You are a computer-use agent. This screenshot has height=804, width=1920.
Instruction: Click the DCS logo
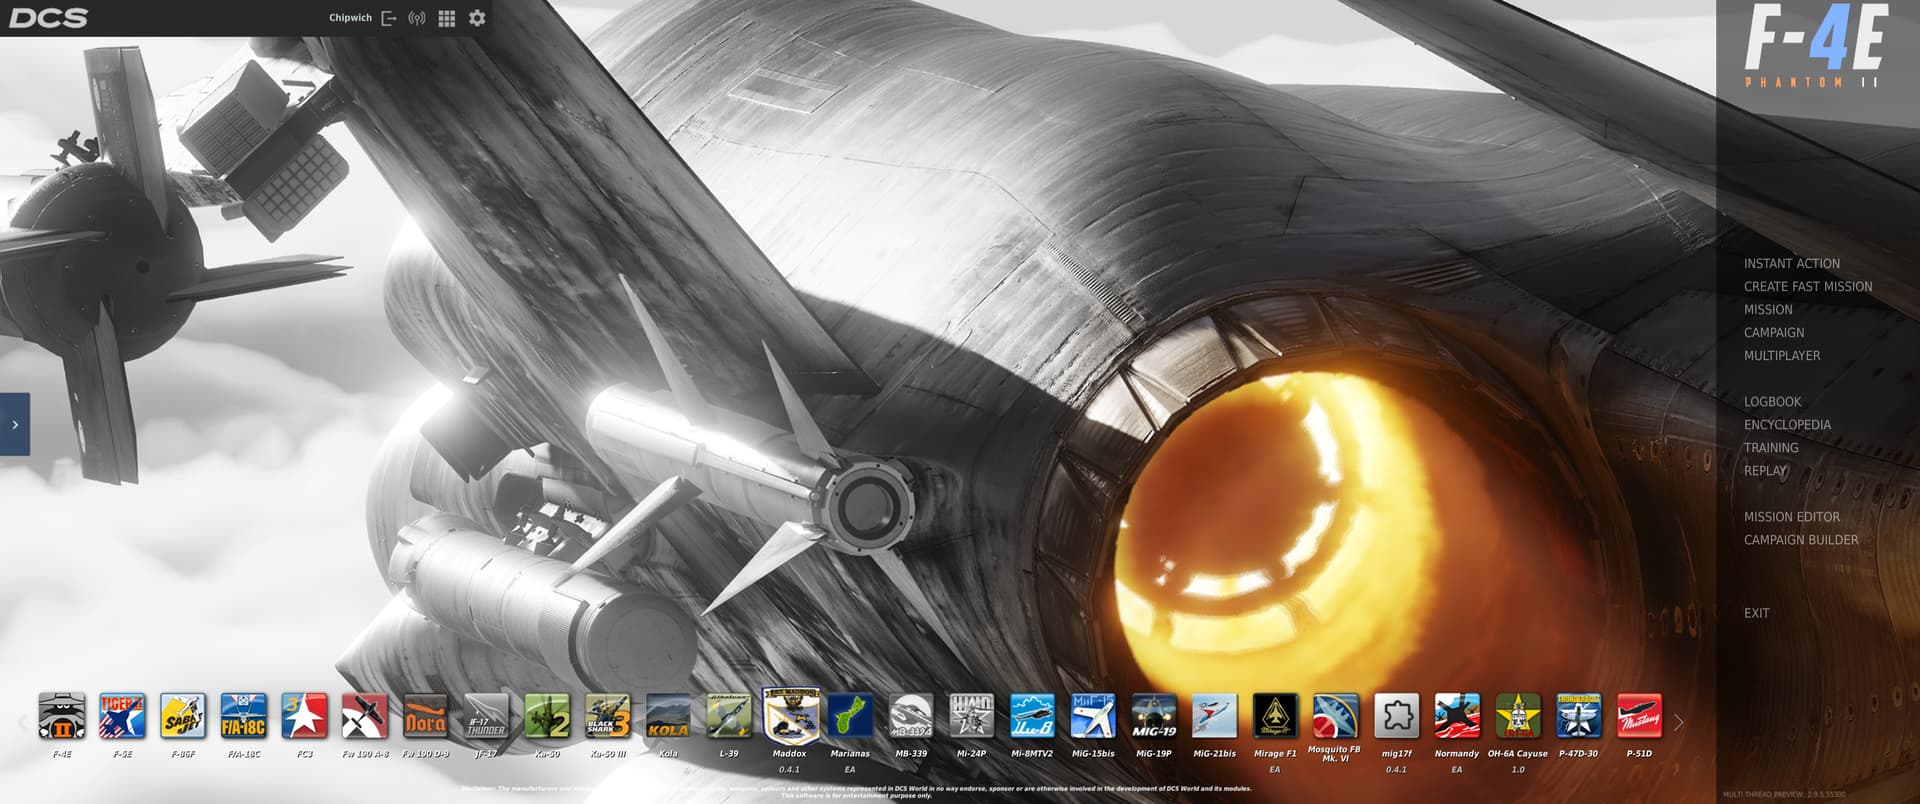[x=48, y=18]
